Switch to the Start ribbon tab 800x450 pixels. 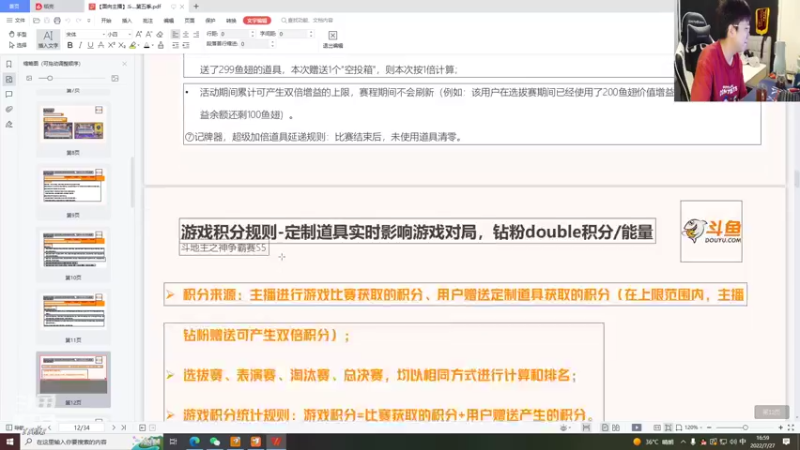(106, 20)
